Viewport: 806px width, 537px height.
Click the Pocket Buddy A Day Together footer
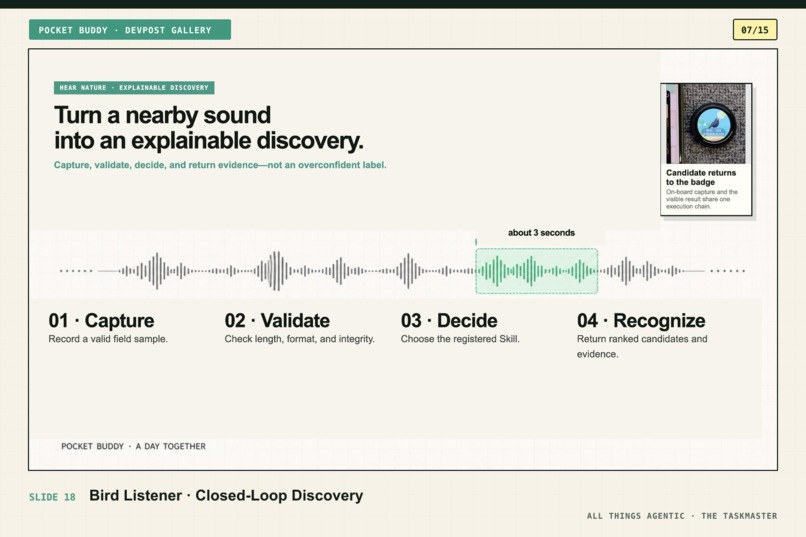pos(133,446)
